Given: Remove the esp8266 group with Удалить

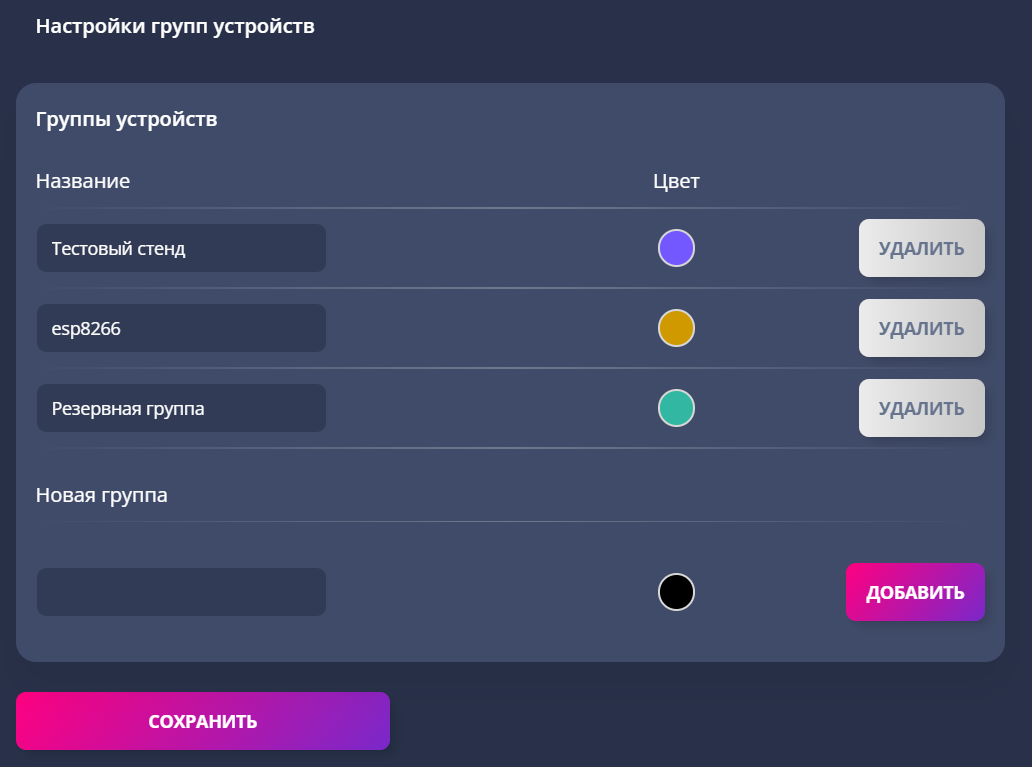Looking at the screenshot, I should (x=921, y=328).
